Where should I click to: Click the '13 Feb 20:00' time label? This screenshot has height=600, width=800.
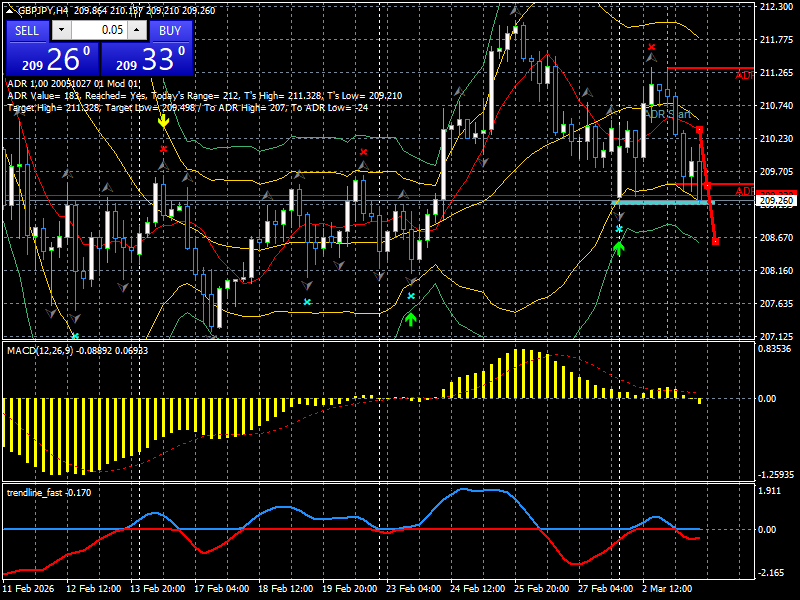[x=158, y=588]
